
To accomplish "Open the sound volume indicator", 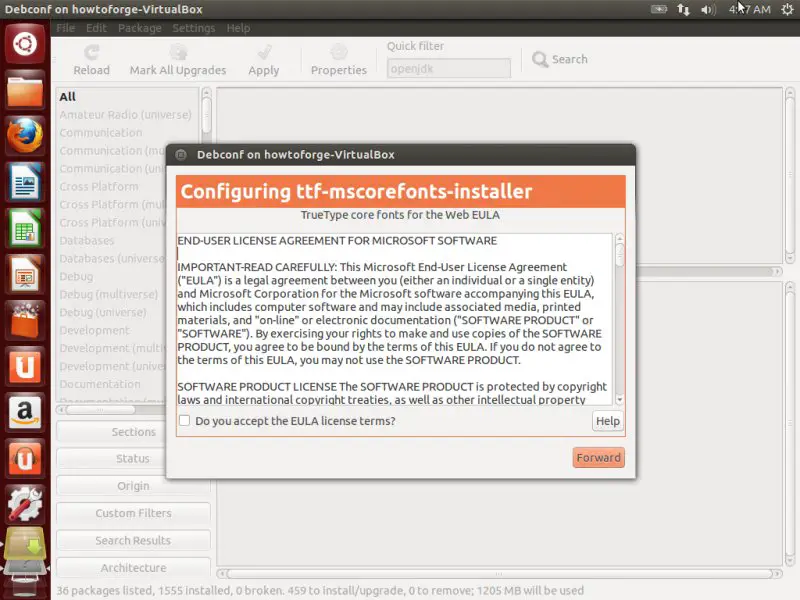I will (x=708, y=9).
